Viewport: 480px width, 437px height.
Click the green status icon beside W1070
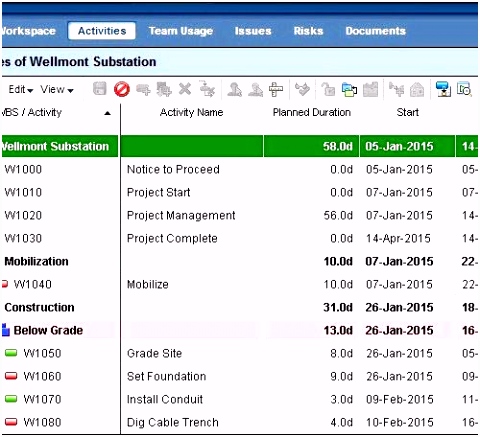pos(11,399)
